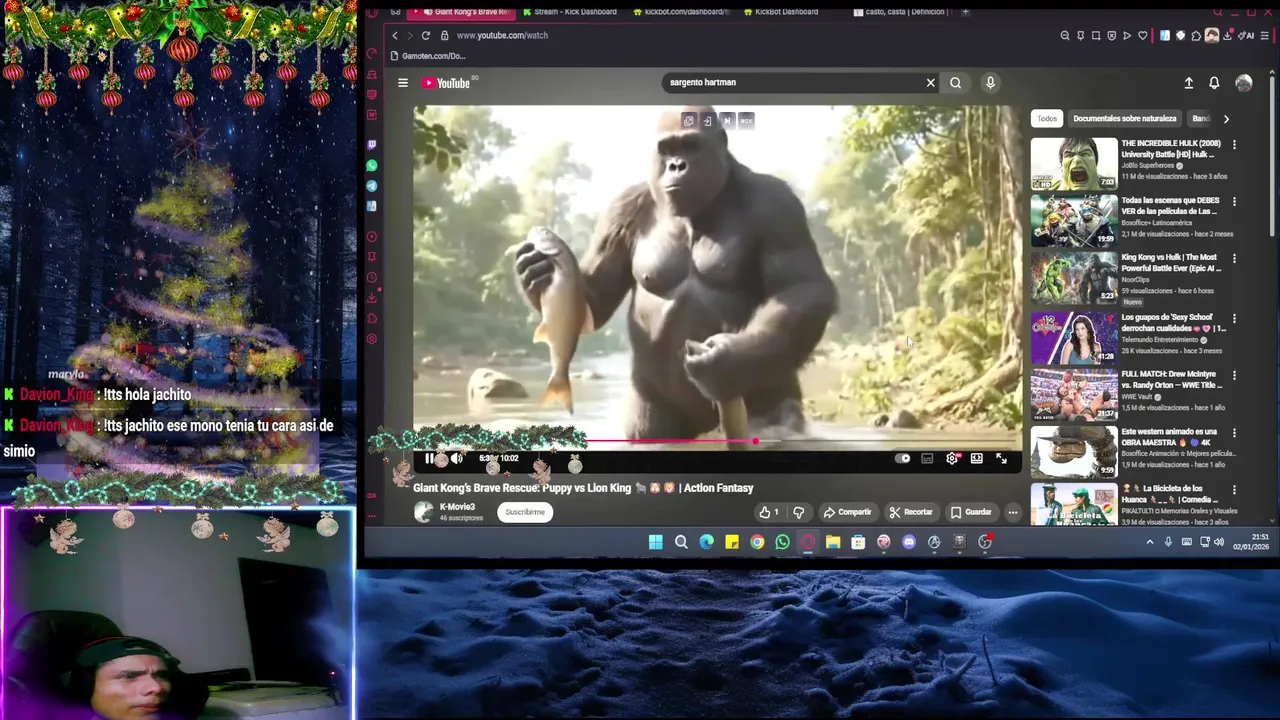Open the YouTube hamburger guide menu
This screenshot has width=1280, height=720.
(403, 83)
